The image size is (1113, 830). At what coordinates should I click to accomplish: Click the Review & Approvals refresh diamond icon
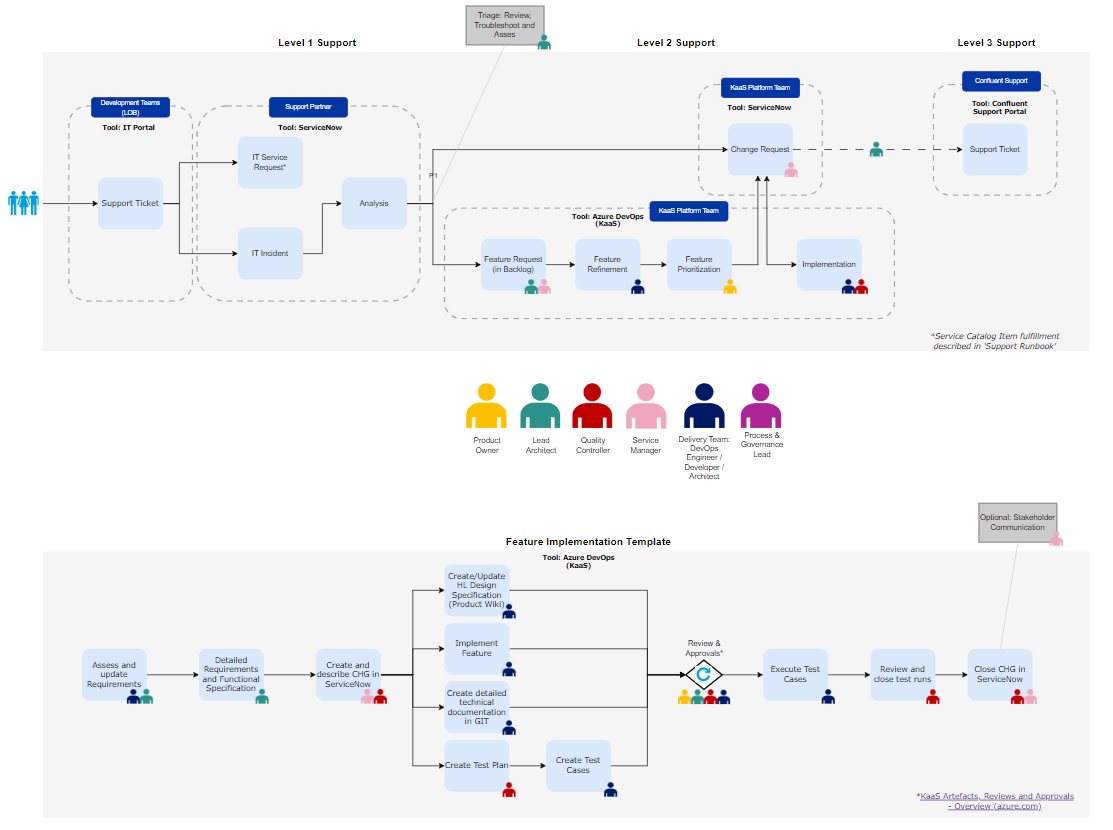(703, 674)
